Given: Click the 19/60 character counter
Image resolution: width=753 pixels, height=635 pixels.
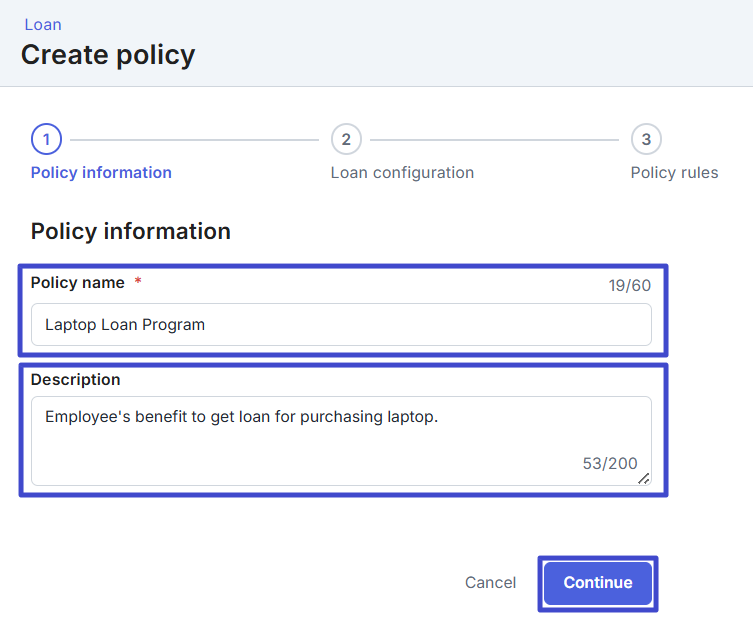Looking at the screenshot, I should [x=629, y=286].
